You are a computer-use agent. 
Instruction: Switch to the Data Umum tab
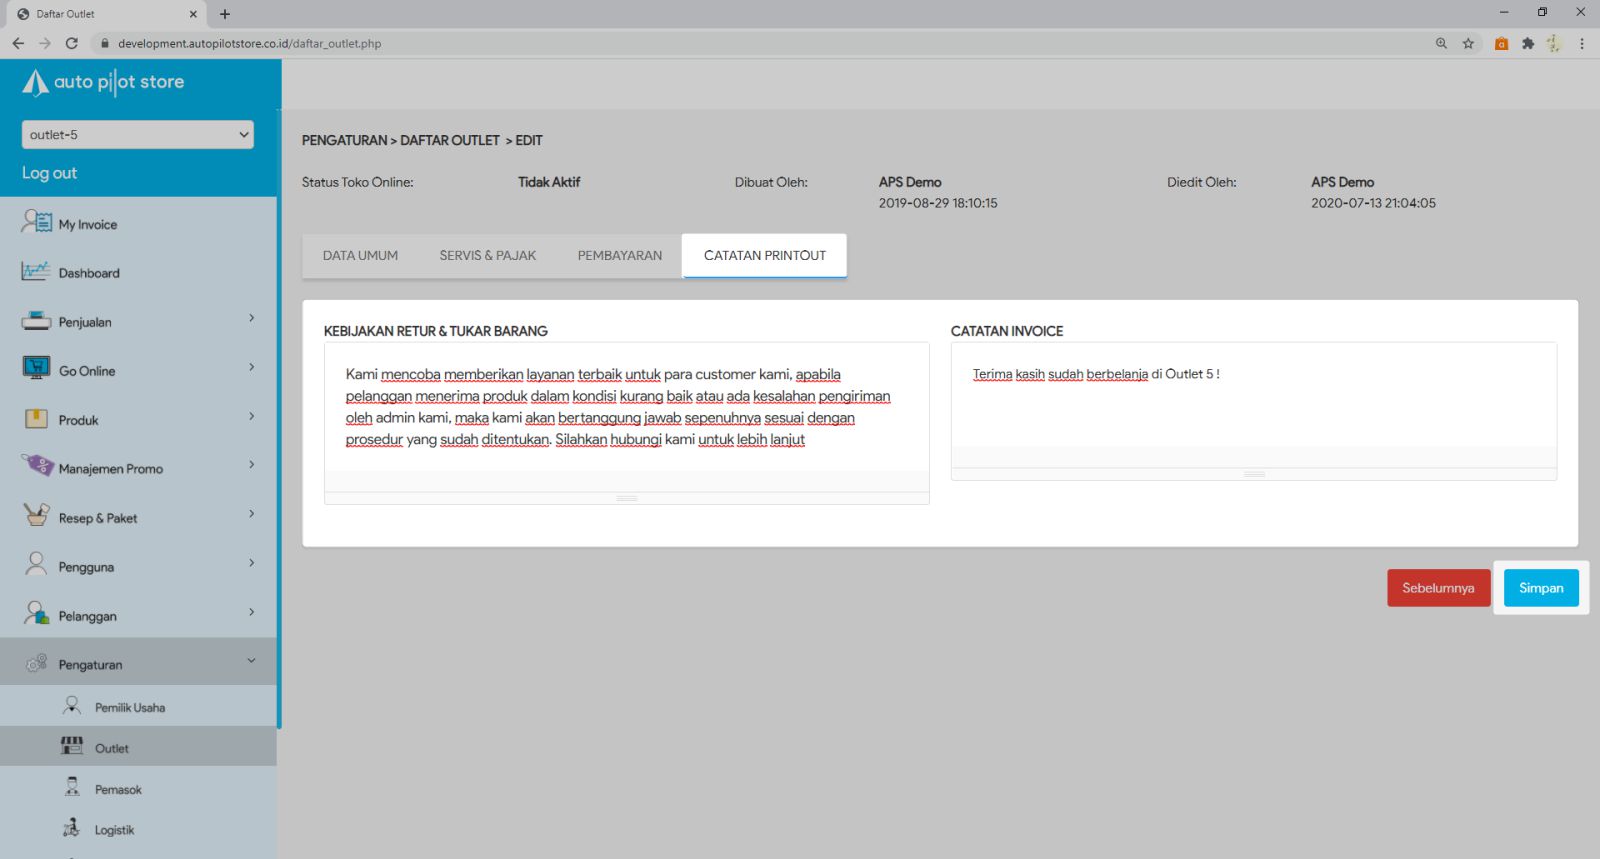(x=360, y=256)
